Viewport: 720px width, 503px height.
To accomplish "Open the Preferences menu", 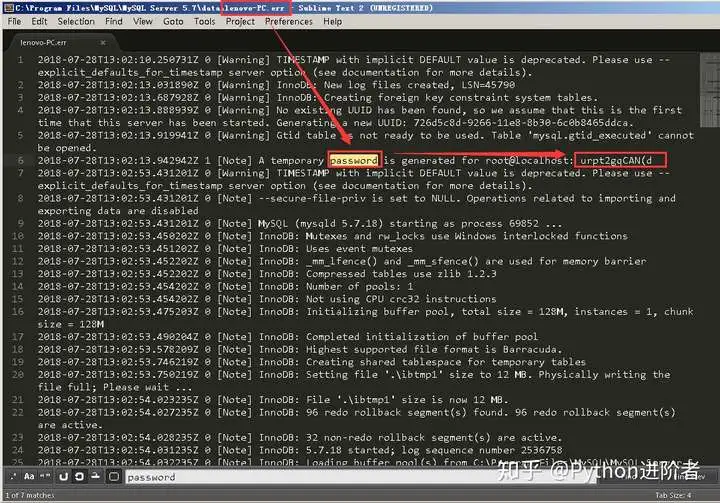I will pos(288,22).
